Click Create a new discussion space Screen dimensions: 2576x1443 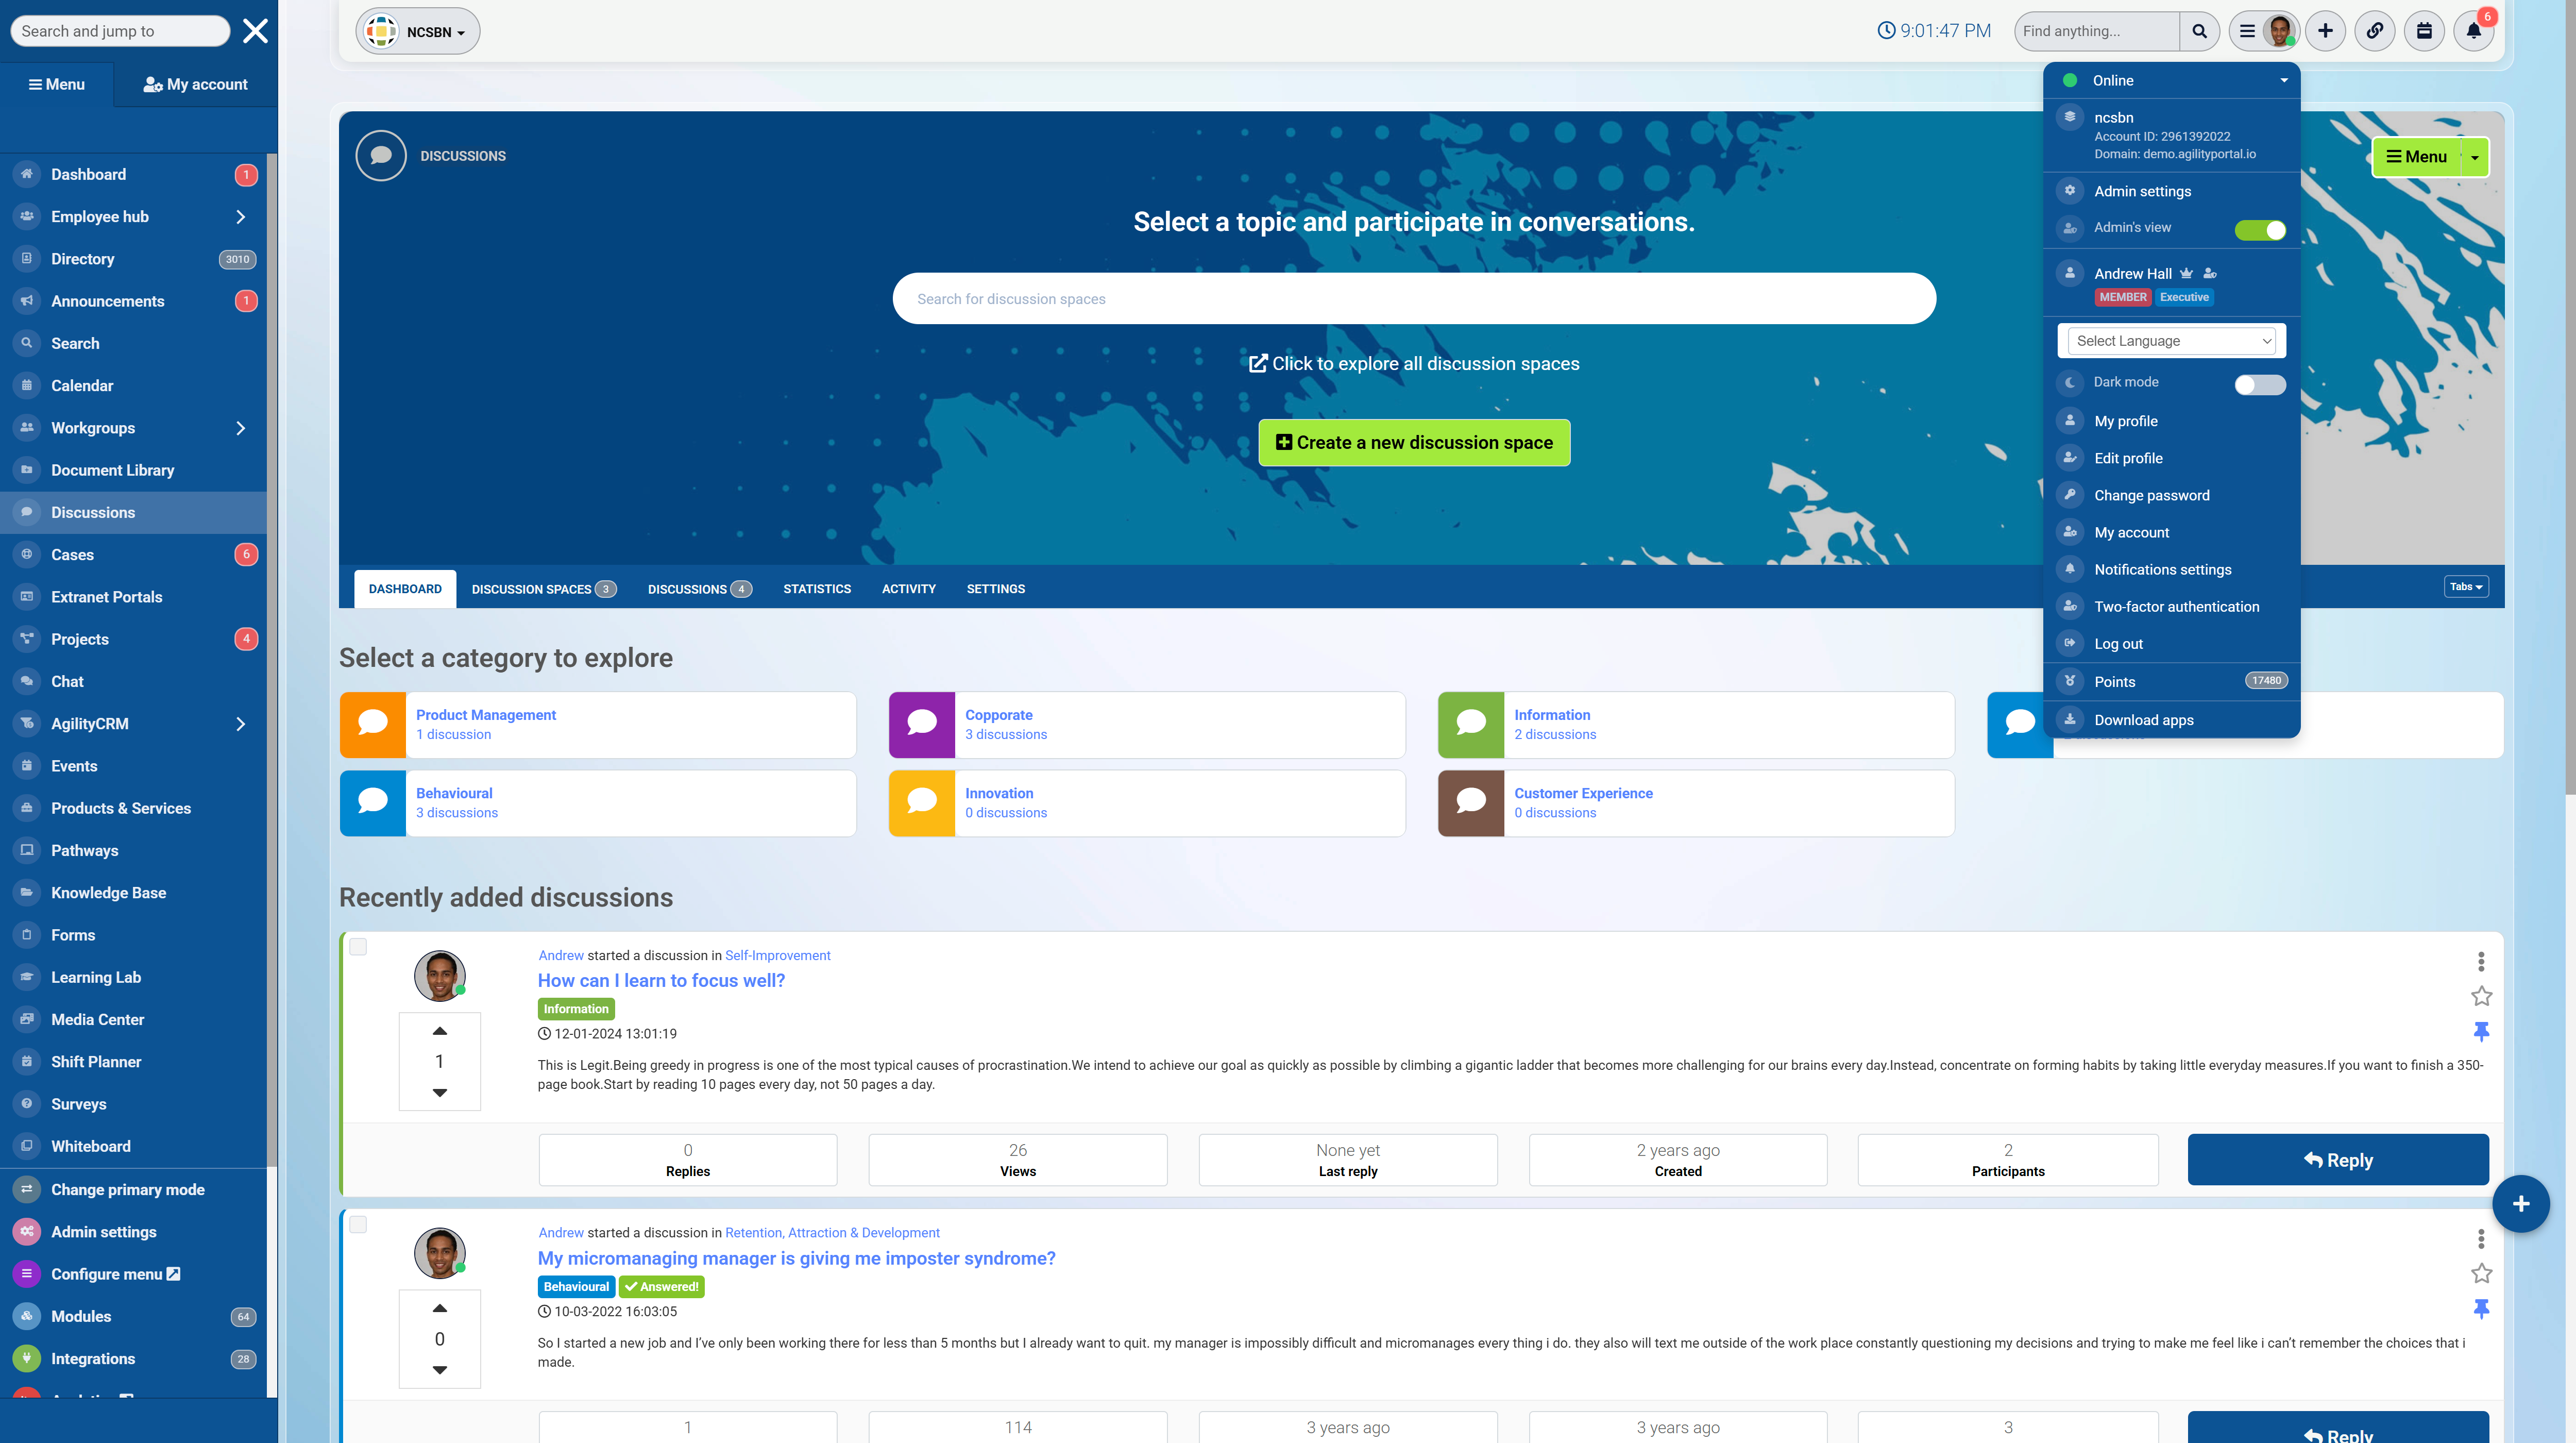pos(1414,442)
